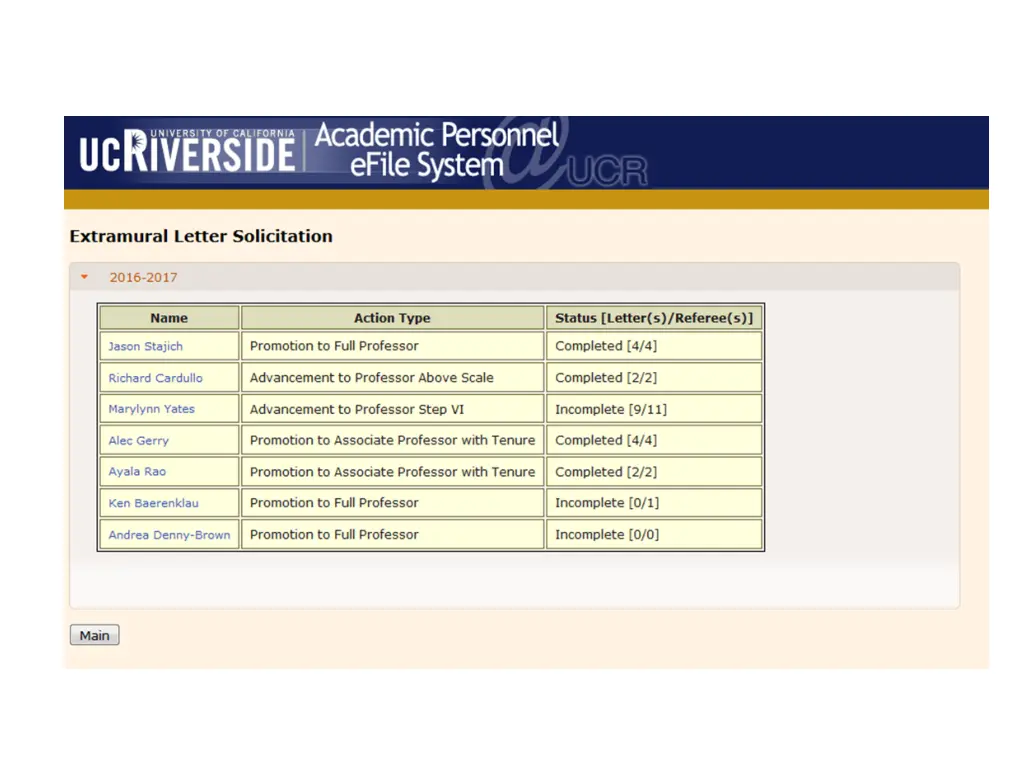This screenshot has width=1024, height=768.
Task: Click the Incomplete [9/11] status
Action: [x=654, y=409]
